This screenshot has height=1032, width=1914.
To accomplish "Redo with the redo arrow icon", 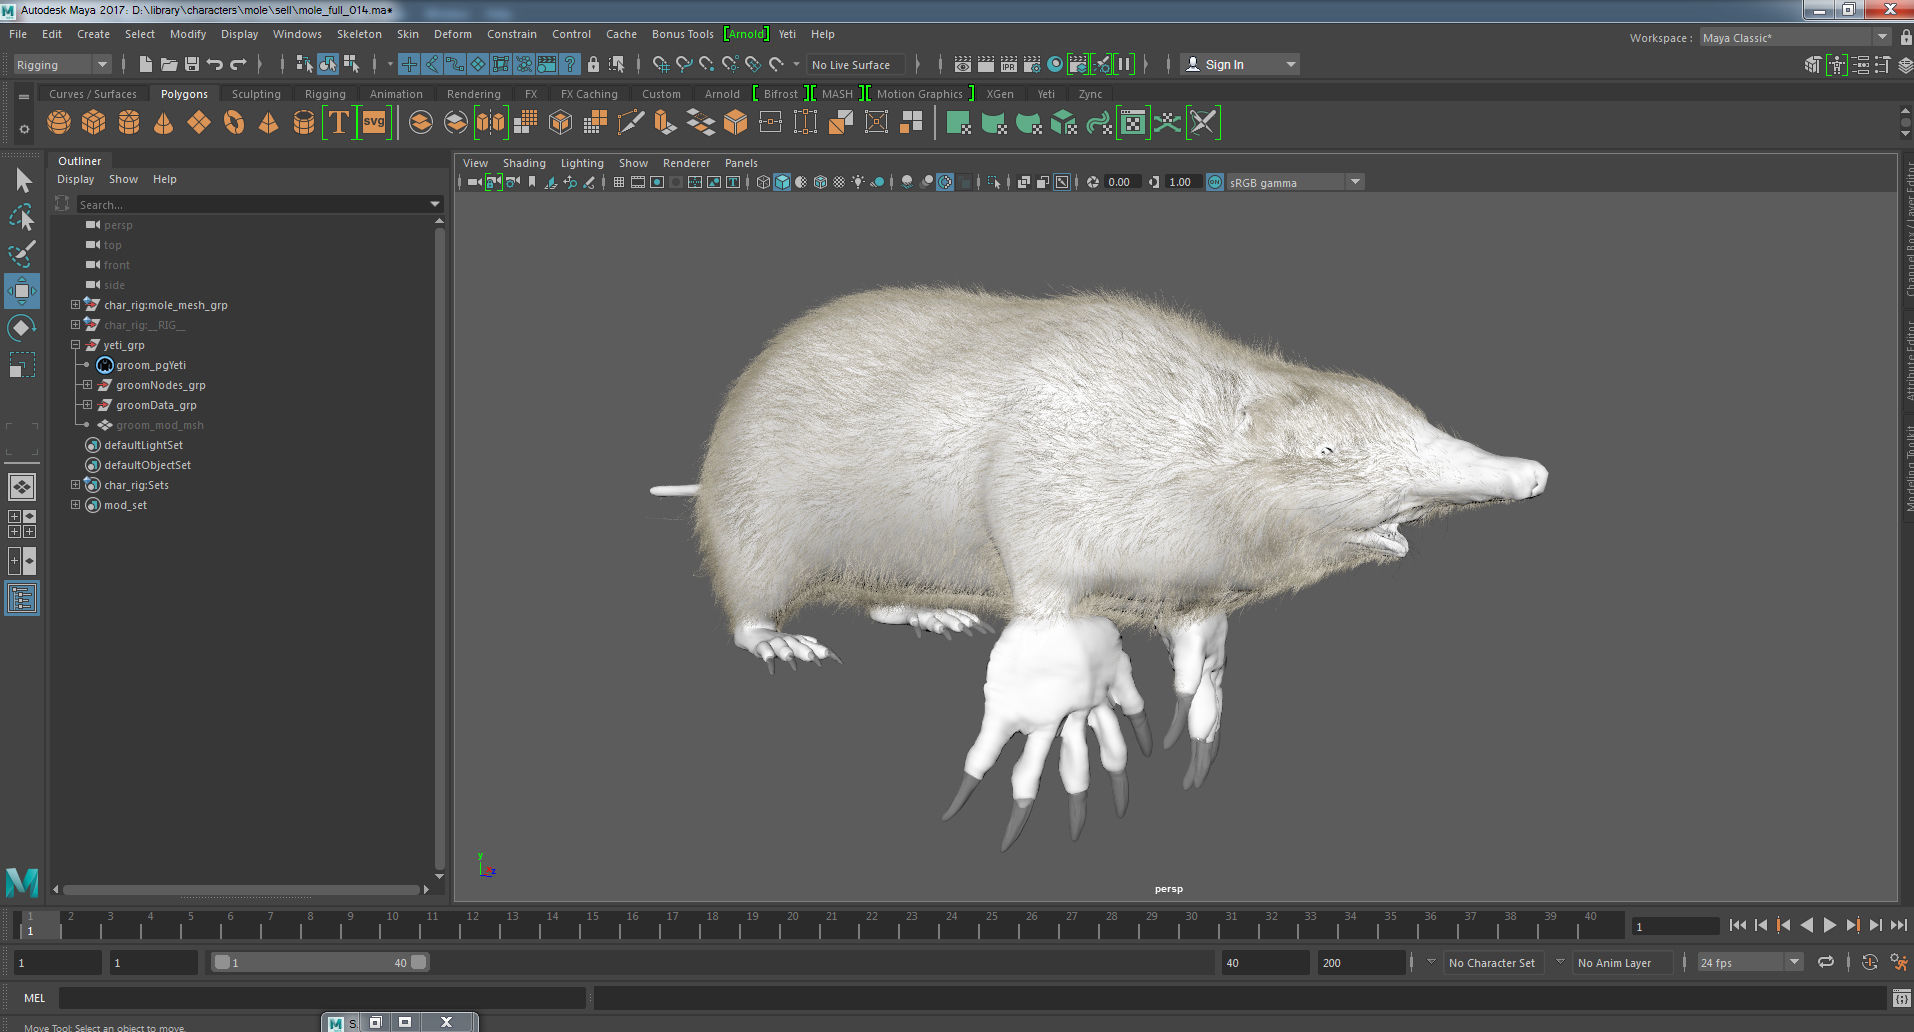I will (x=238, y=64).
